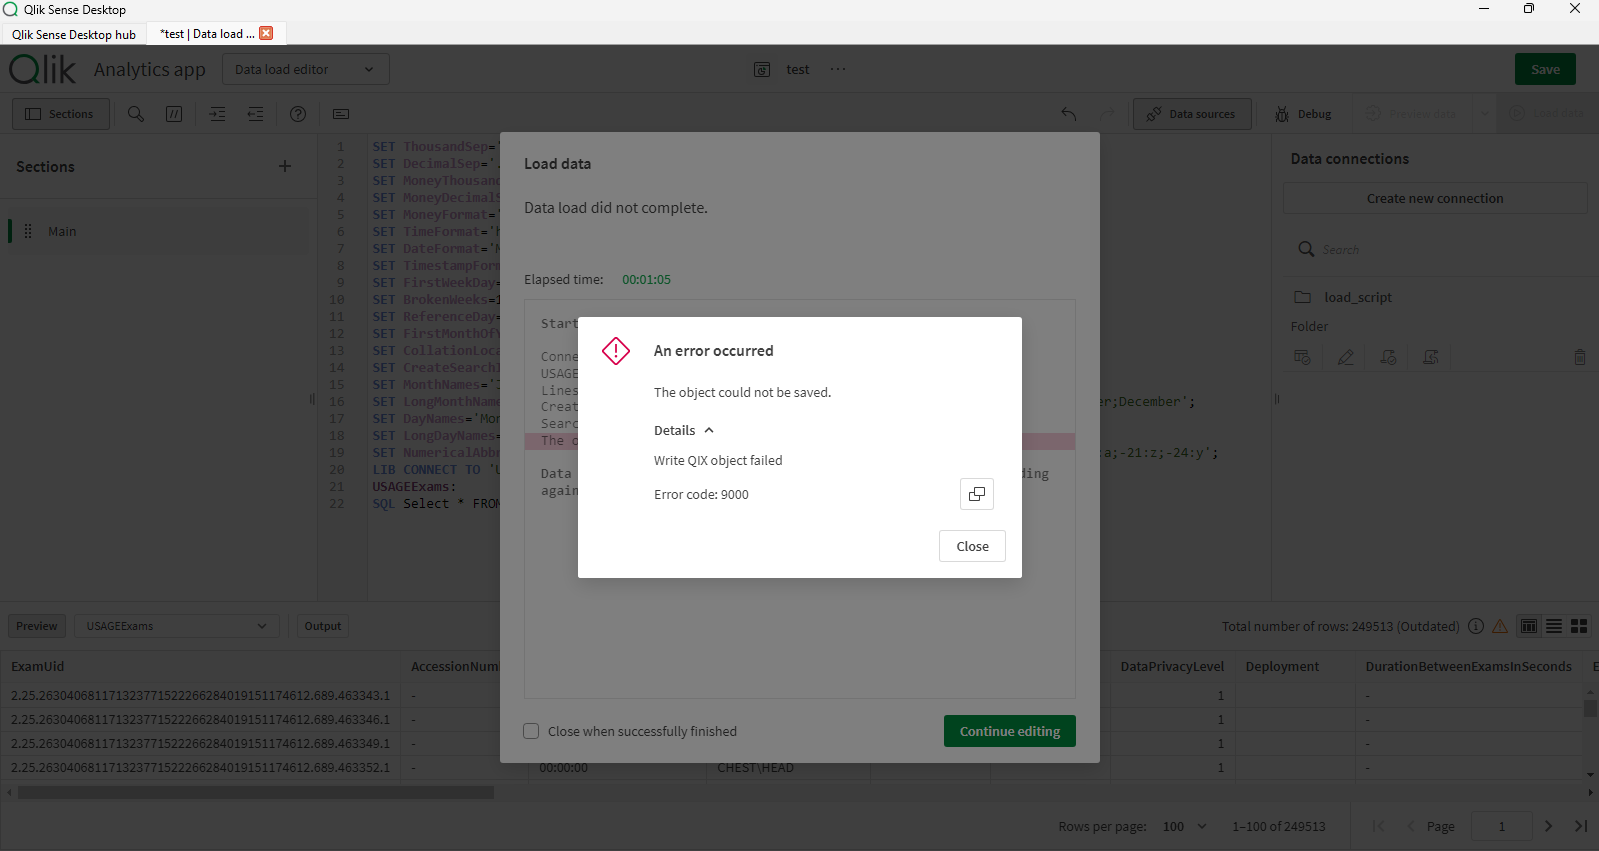The image size is (1599, 851).
Task: Click the page number input field
Action: 1501,826
